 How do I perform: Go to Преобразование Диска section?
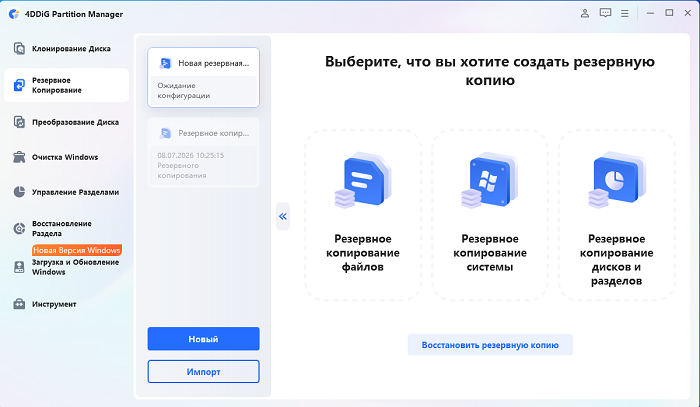[x=67, y=122]
